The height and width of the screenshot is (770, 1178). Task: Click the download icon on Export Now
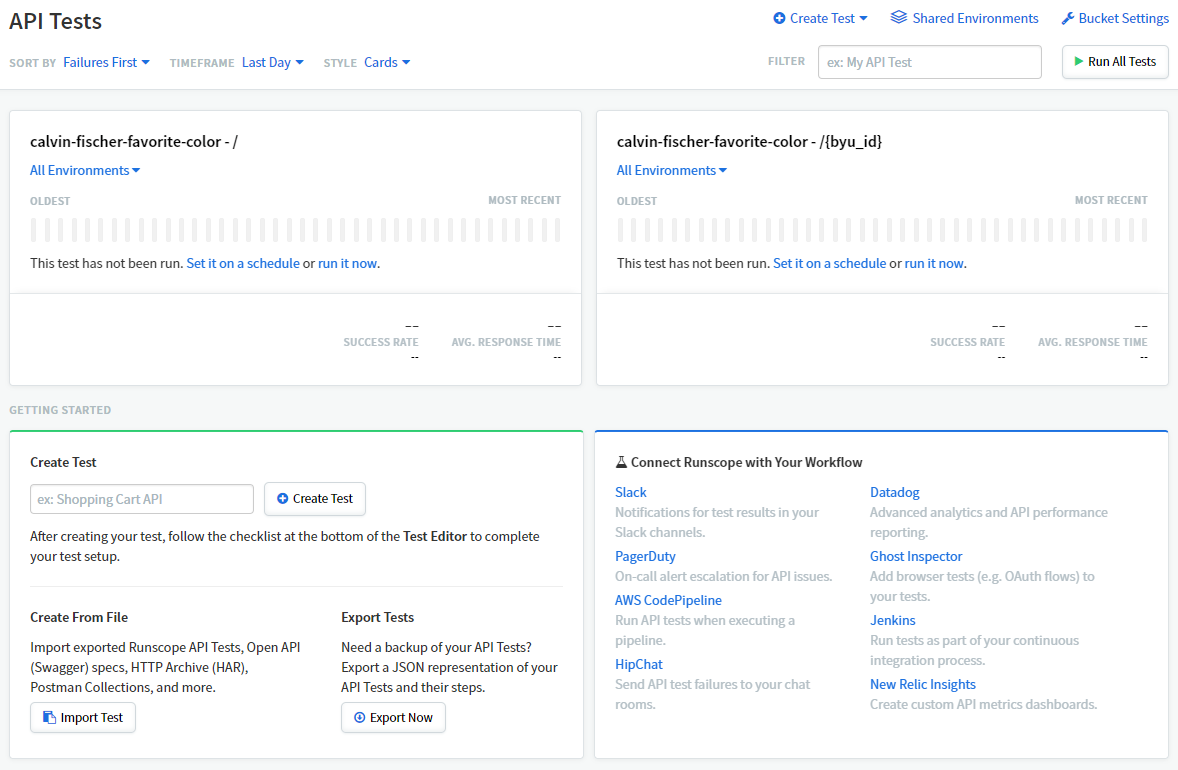click(x=359, y=717)
